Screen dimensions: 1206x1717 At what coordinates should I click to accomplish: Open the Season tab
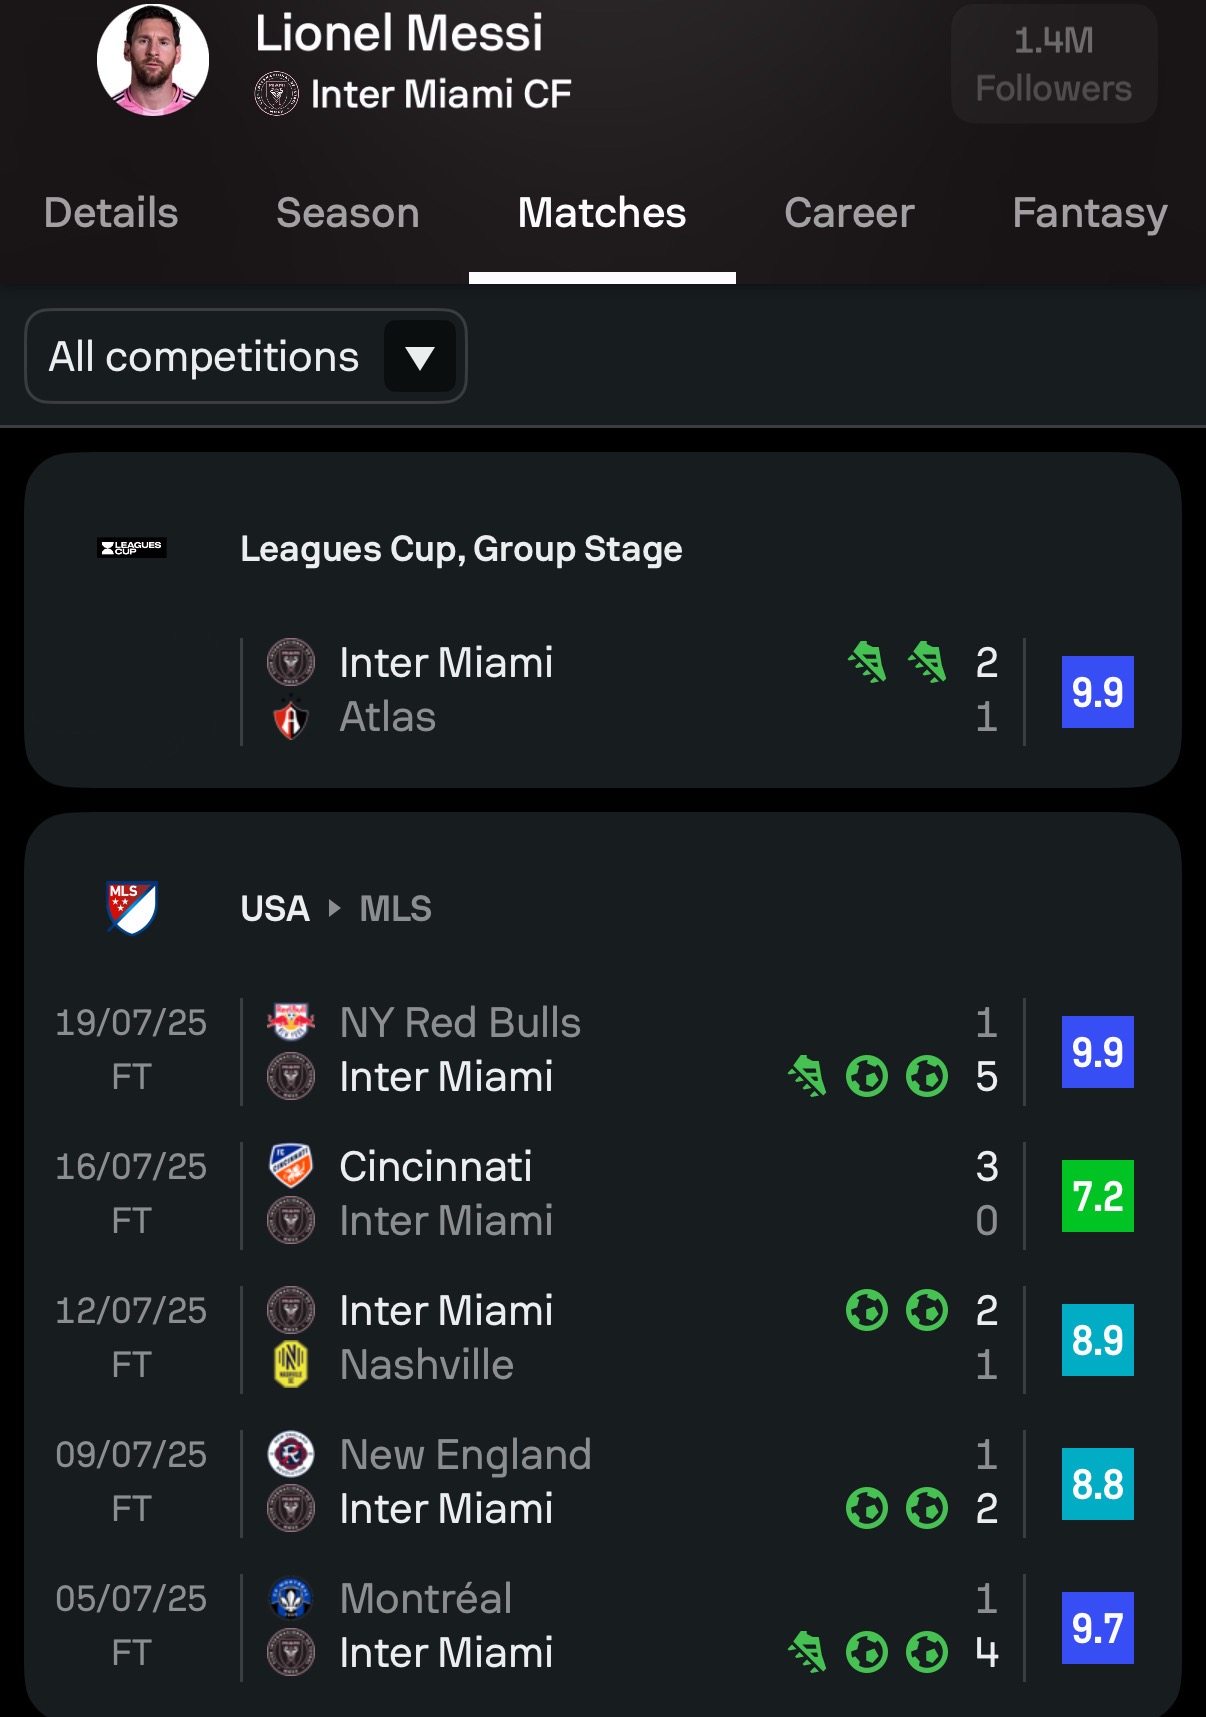point(347,213)
